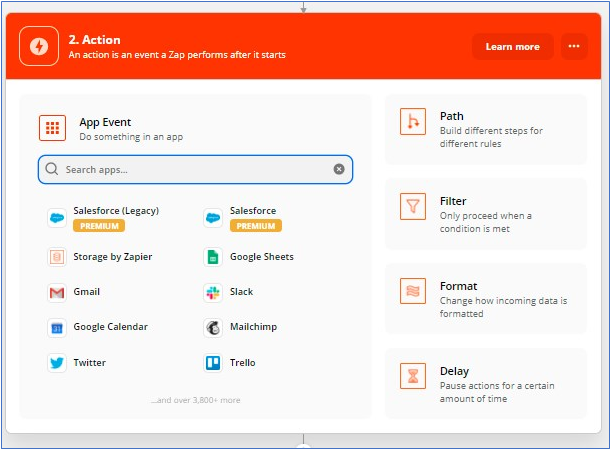Click the Salesforce (Legacy) app name
Image resolution: width=612 pixels, height=450 pixels.
point(116,211)
